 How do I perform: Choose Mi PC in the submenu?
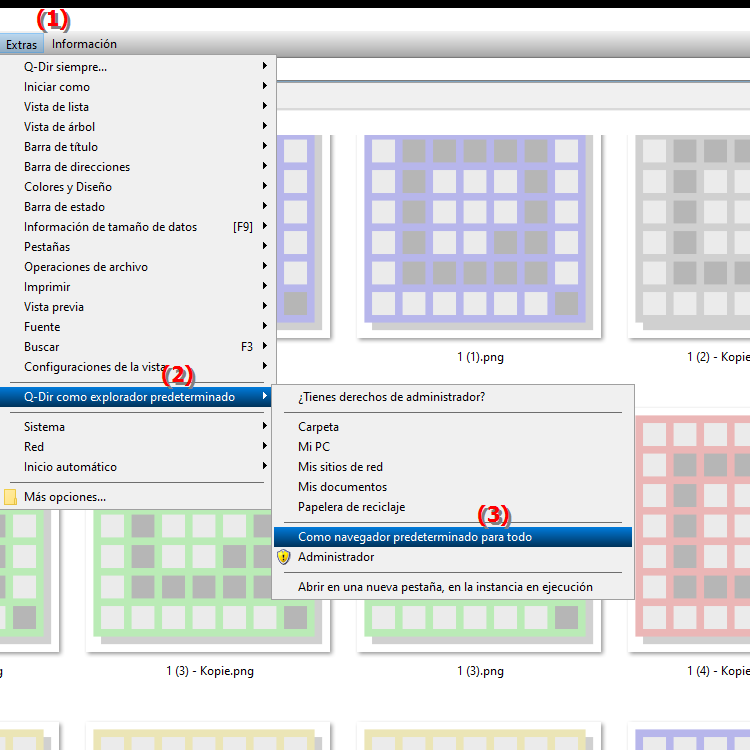[453, 447]
